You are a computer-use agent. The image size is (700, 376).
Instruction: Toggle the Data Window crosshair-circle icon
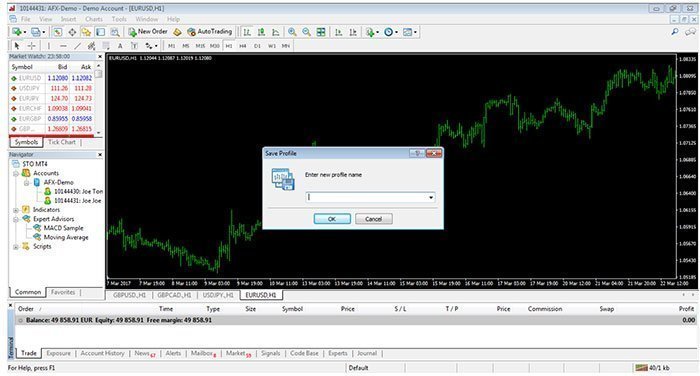tap(72, 32)
